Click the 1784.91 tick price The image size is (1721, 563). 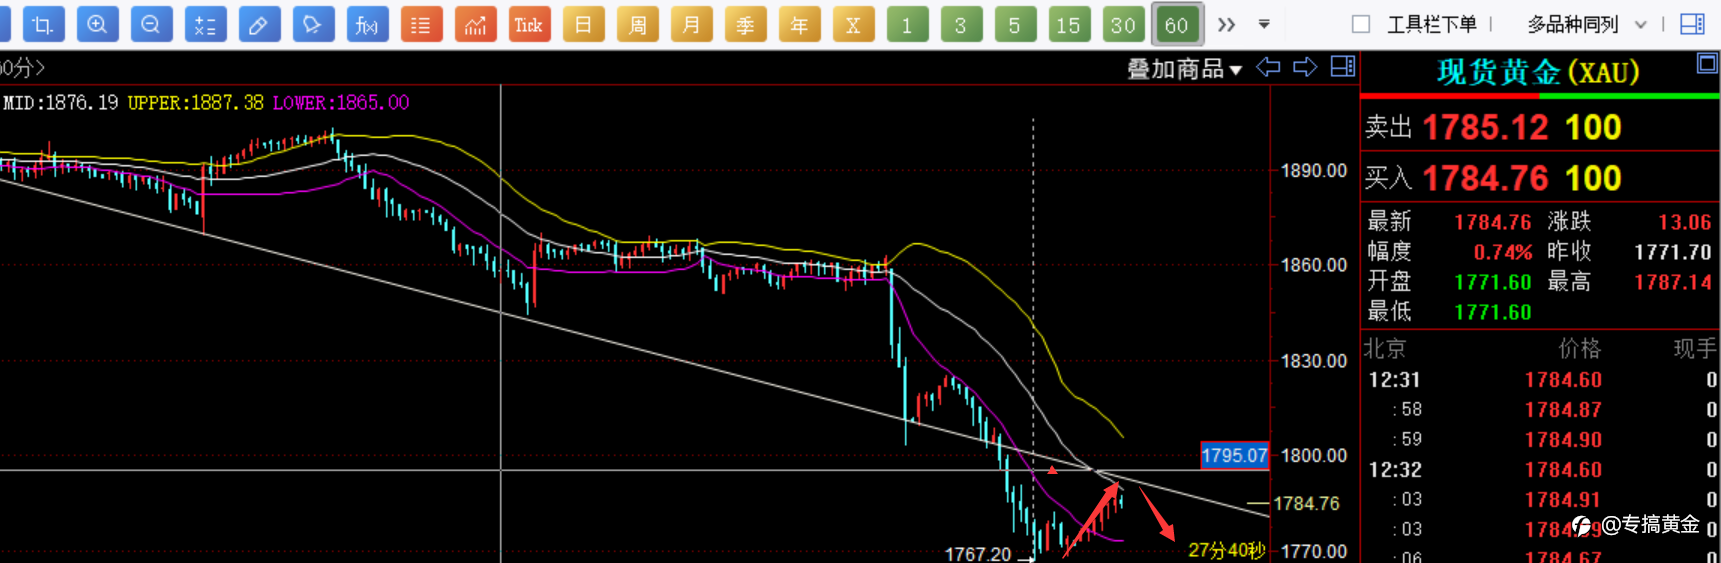coord(1563,500)
